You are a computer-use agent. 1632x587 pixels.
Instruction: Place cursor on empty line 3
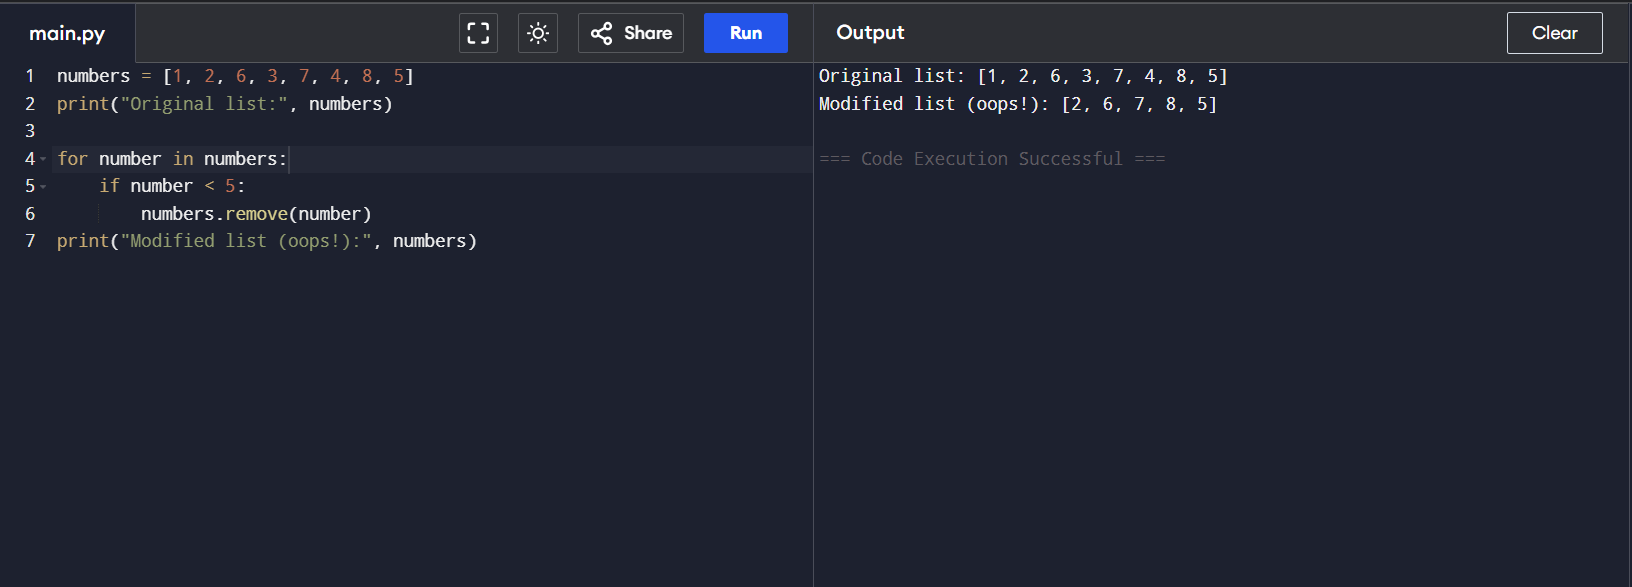point(300,131)
